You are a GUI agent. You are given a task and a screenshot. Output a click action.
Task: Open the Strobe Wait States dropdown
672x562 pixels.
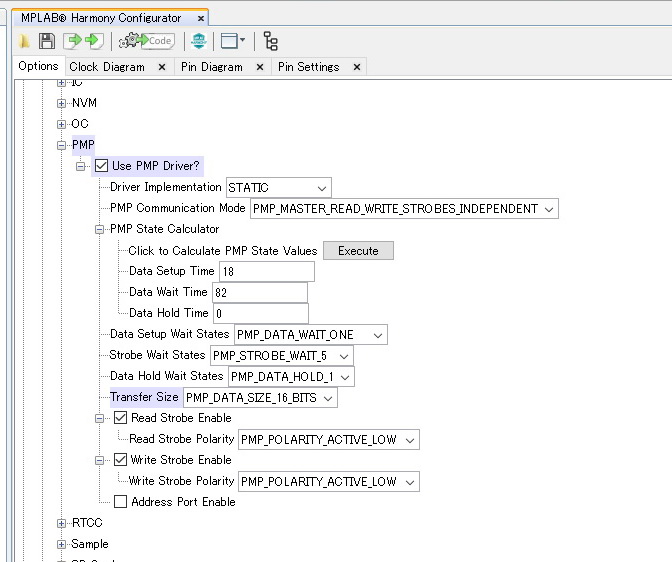click(282, 356)
